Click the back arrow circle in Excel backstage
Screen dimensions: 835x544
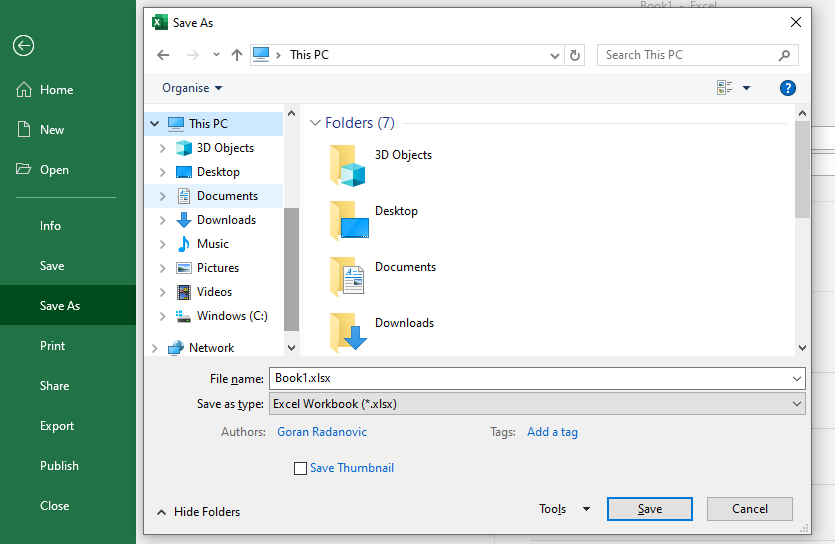tap(23, 45)
